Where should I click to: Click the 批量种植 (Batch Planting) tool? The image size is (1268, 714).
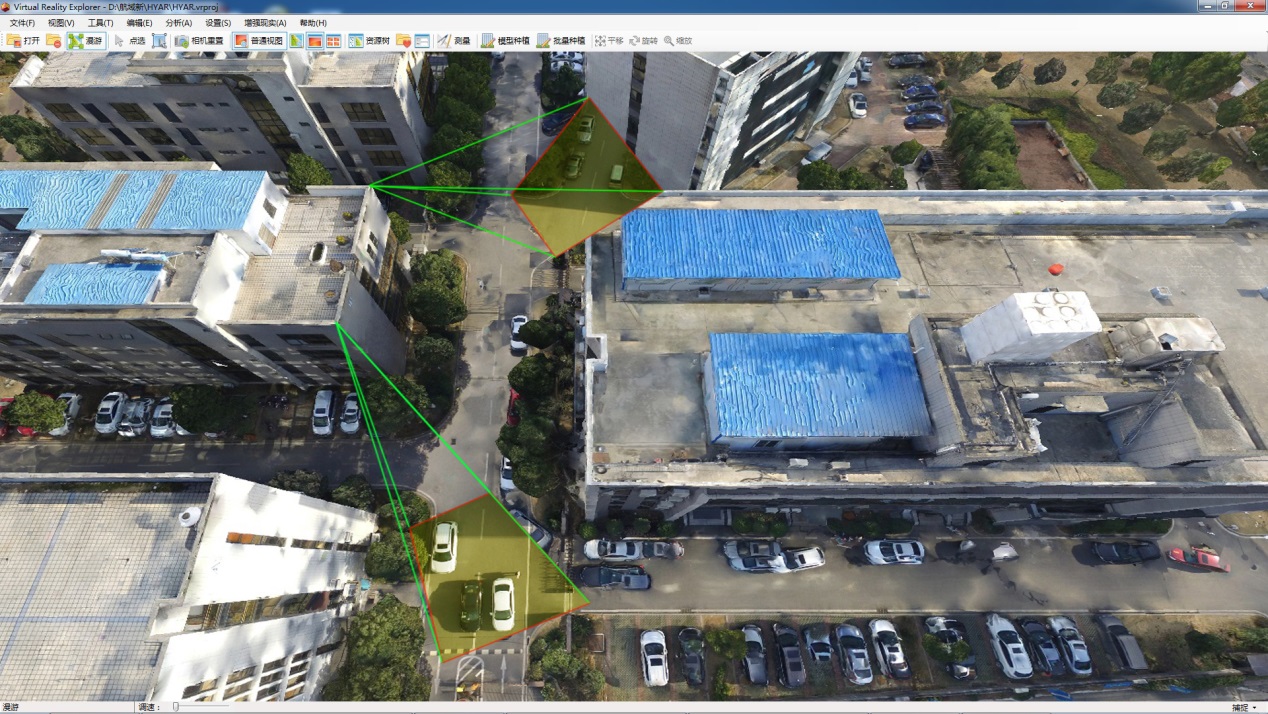tap(561, 41)
